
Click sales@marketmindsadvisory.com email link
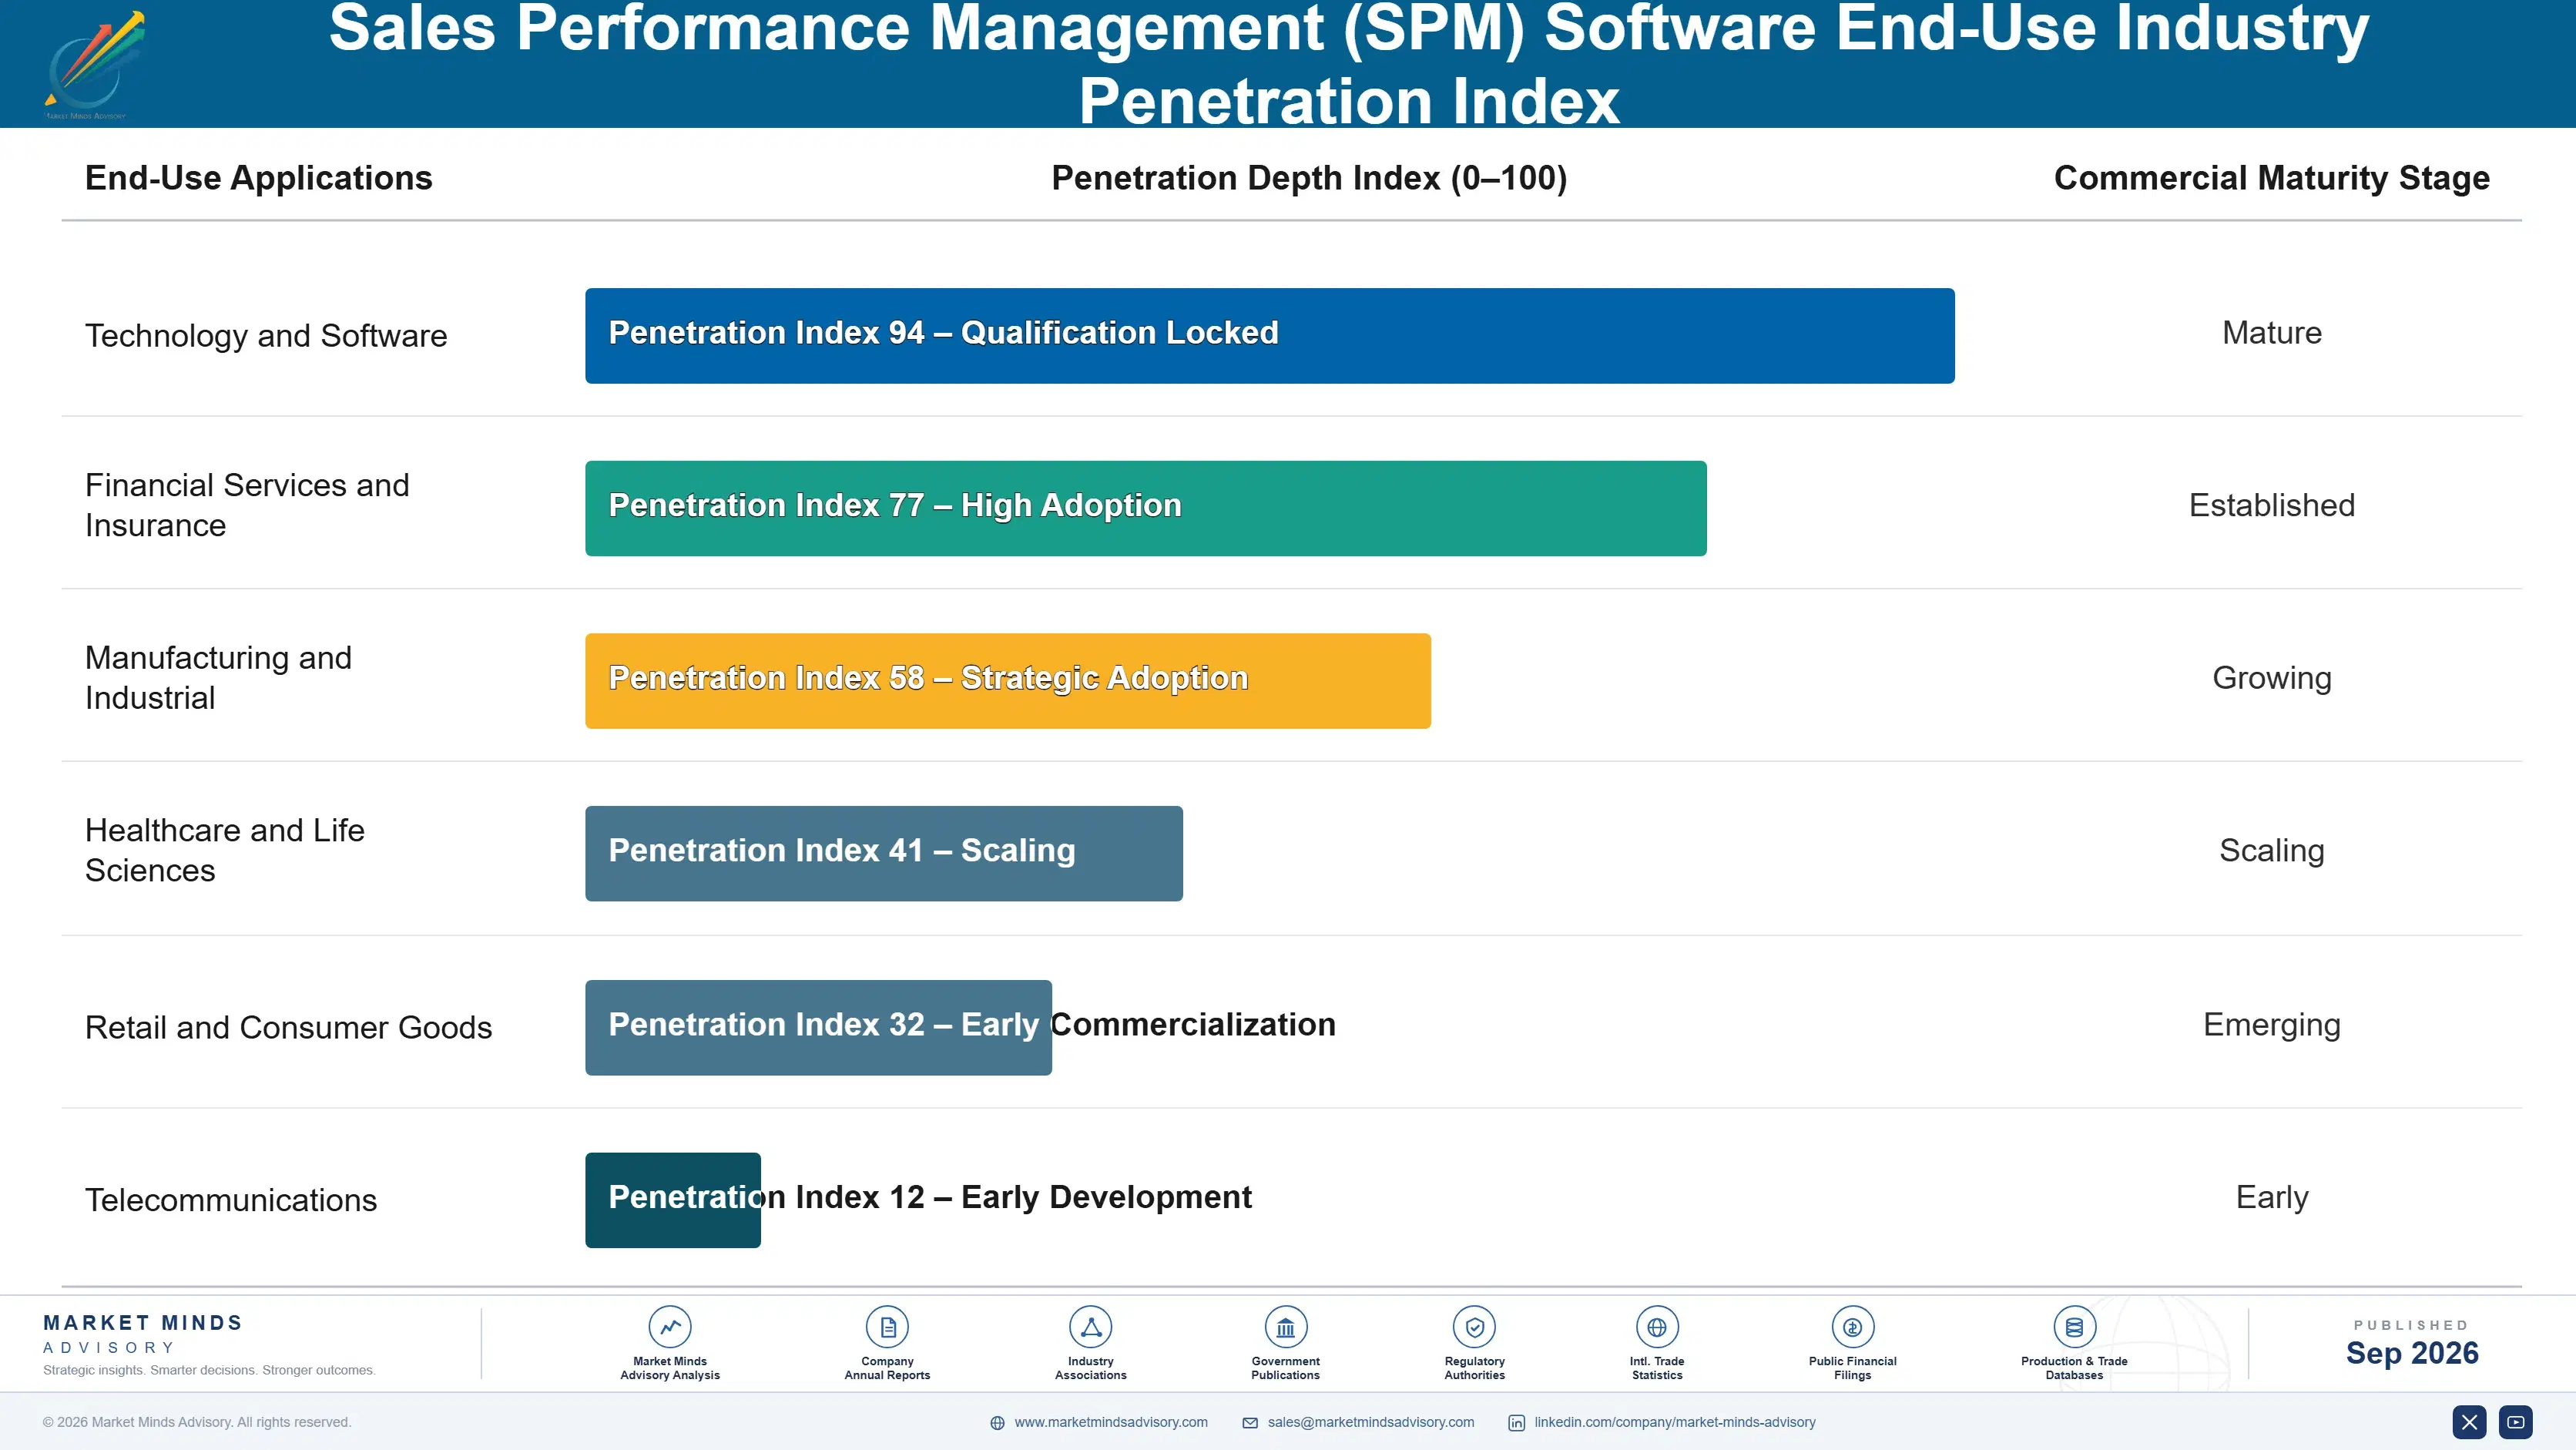pos(1371,1422)
